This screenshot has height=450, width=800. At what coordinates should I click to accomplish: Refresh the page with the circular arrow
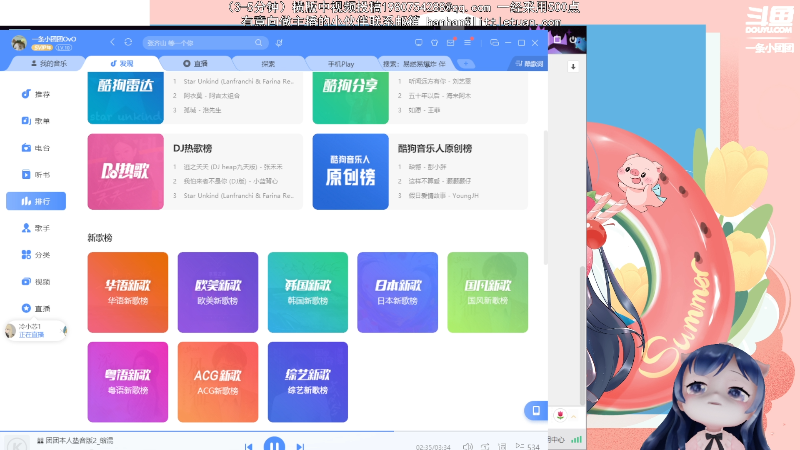(128, 42)
